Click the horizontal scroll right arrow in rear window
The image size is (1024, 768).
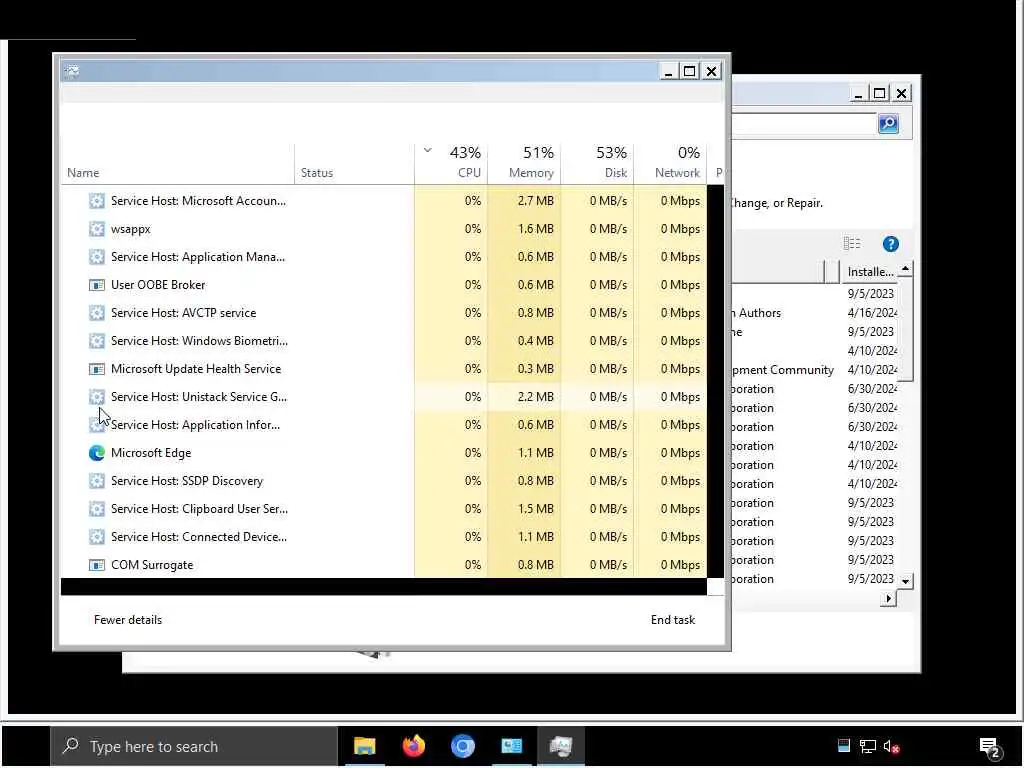click(888, 598)
